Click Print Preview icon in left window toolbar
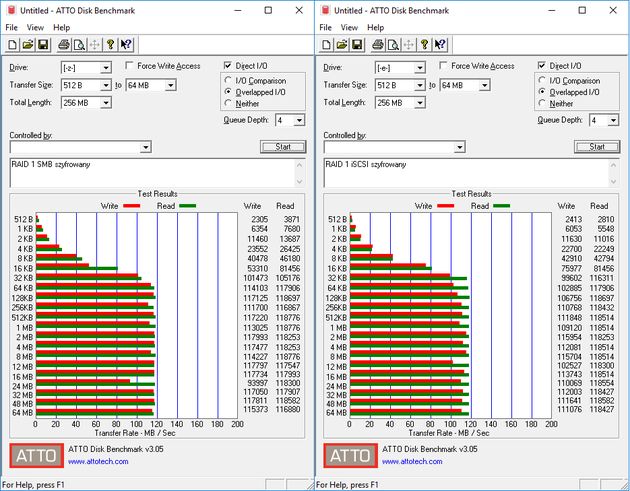 click(79, 45)
